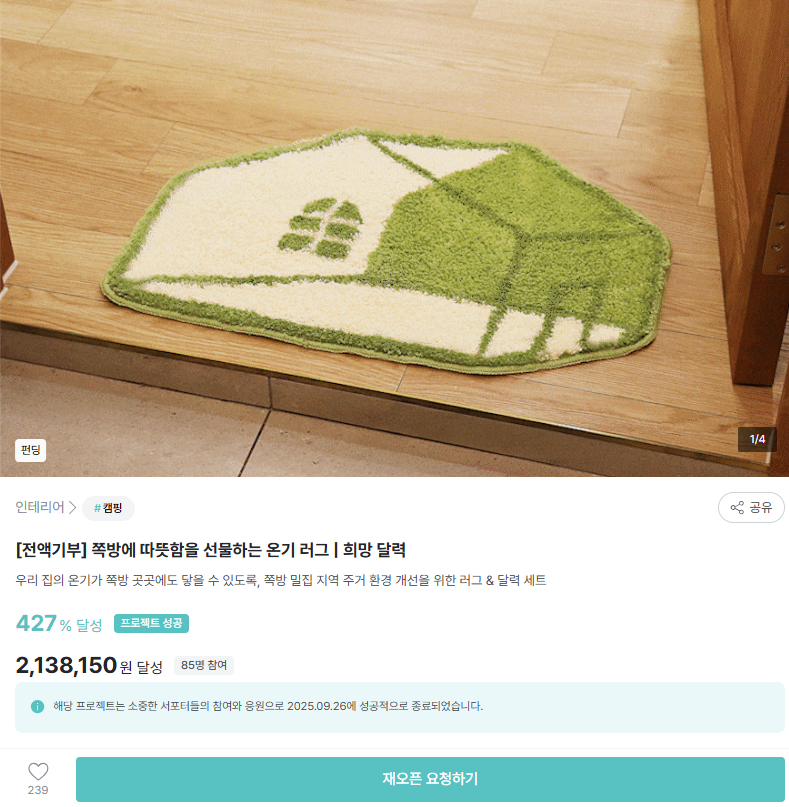
Task: Click the project title starting with [전액기부]
Action: [211, 550]
